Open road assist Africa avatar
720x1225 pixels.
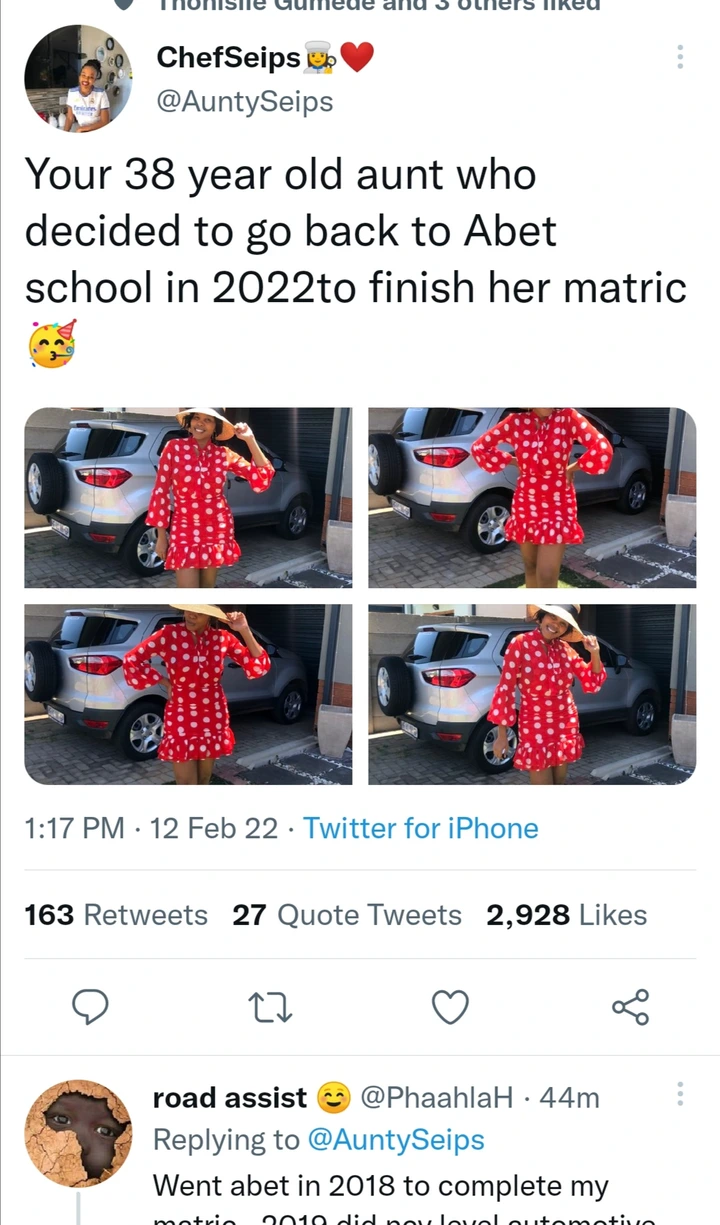point(78,1133)
